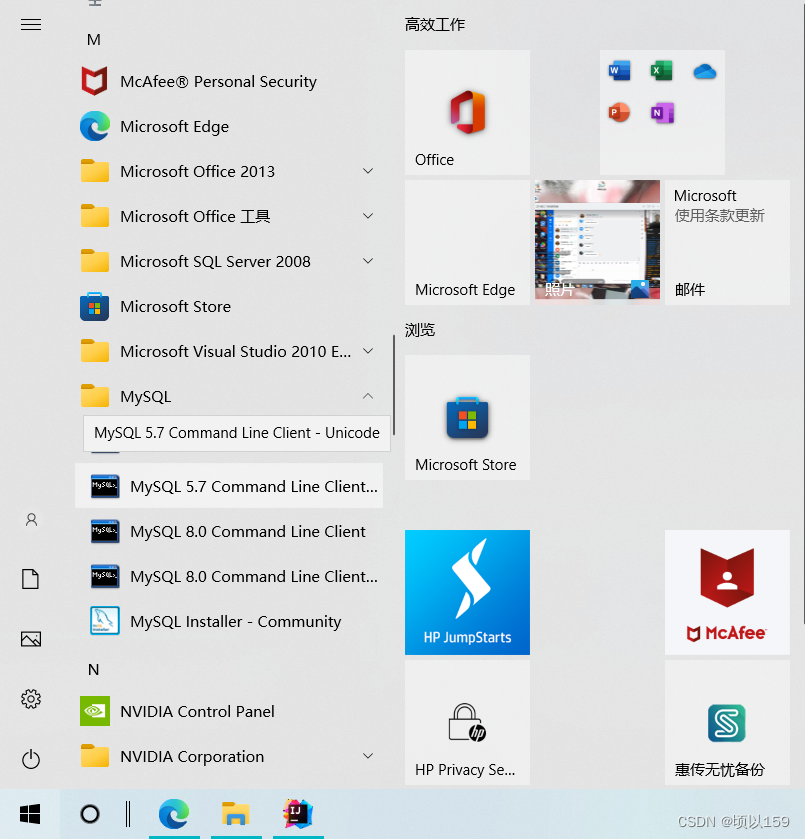Select MySQL 5.7 Command Line Client entry
Image resolution: width=805 pixels, height=839 pixels.
point(229,486)
